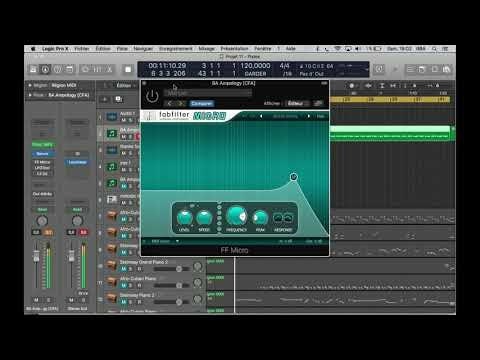The height and width of the screenshot is (360, 480).
Task: Click the Inspector icon in the control bar
Action: [45, 69]
